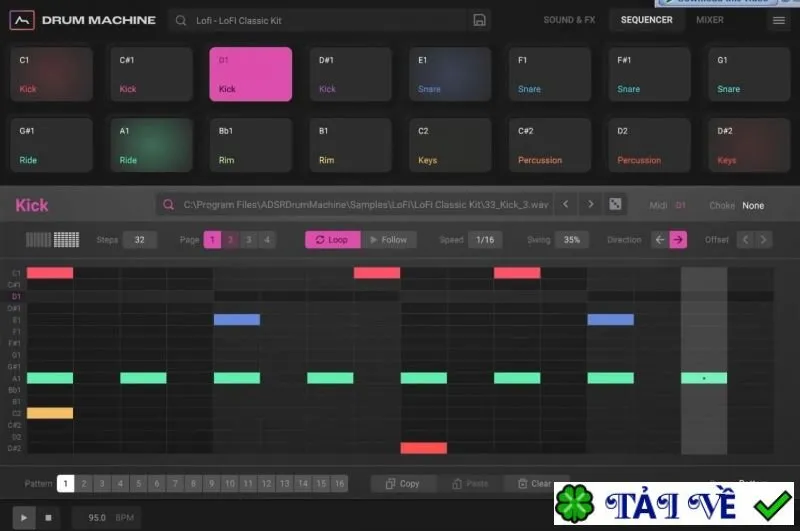Save the kit with floppy disk icon
Image resolution: width=800 pixels, height=531 pixels.
click(x=479, y=20)
